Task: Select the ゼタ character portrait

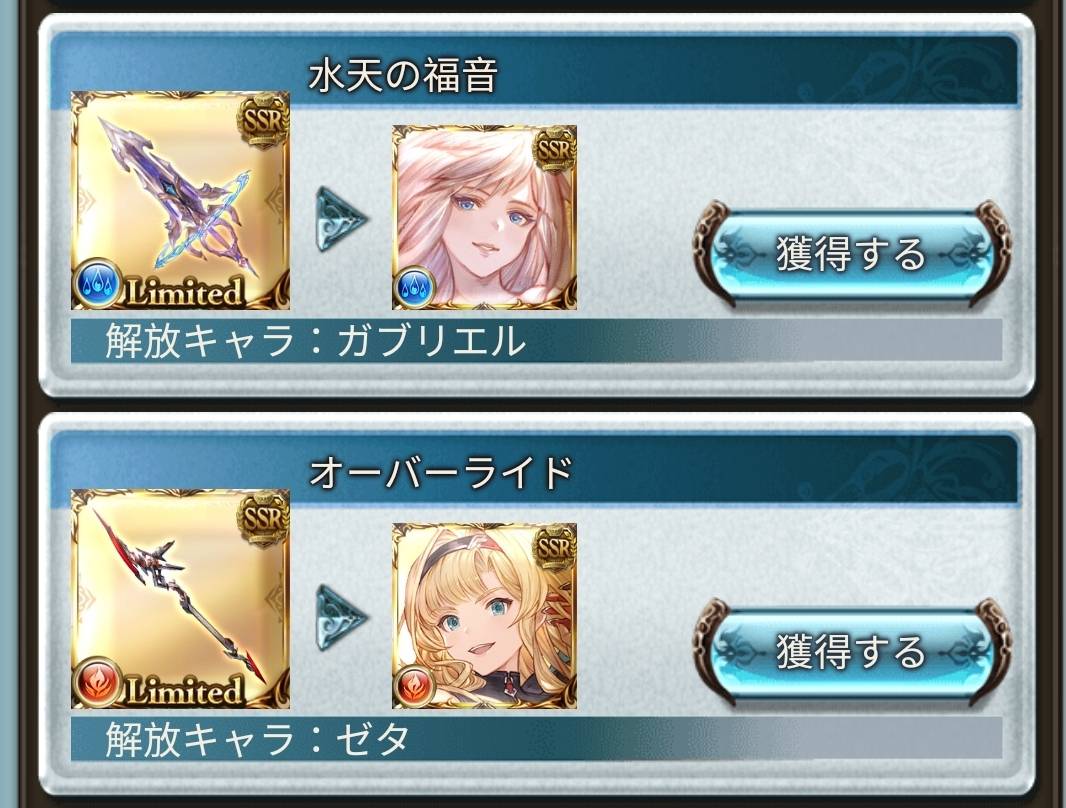Action: click(485, 616)
